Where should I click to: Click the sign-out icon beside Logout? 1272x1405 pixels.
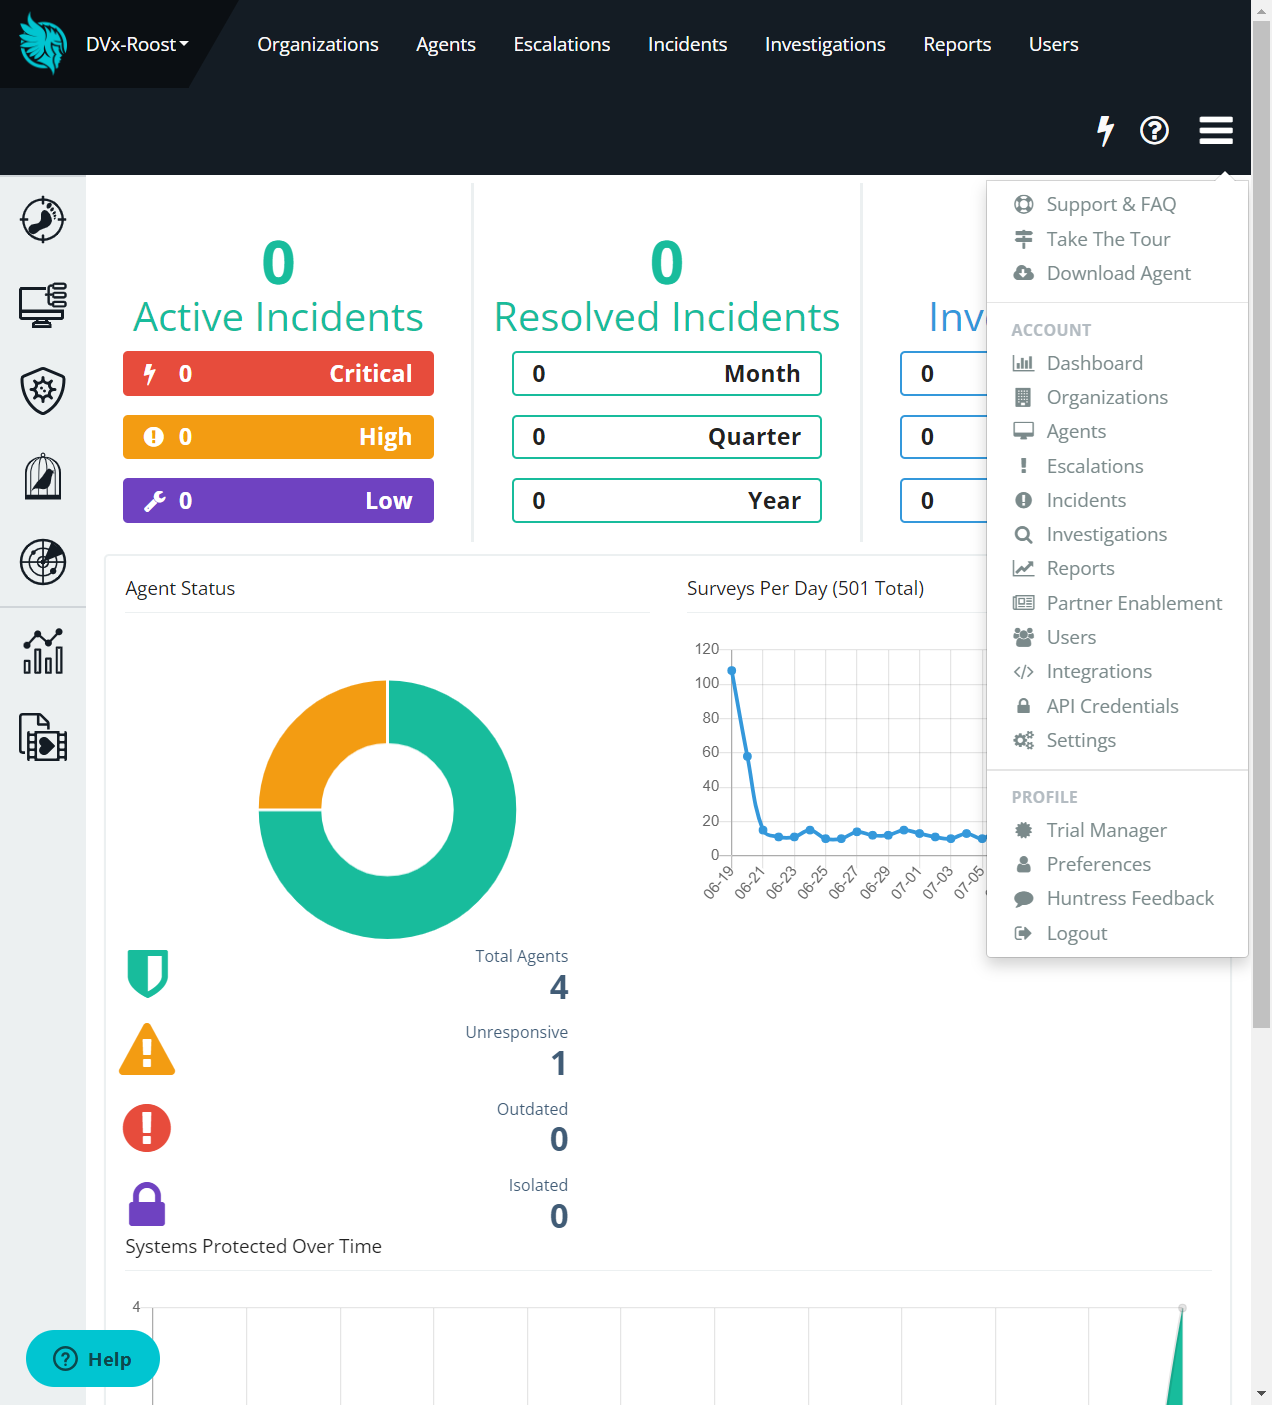pos(1024,933)
